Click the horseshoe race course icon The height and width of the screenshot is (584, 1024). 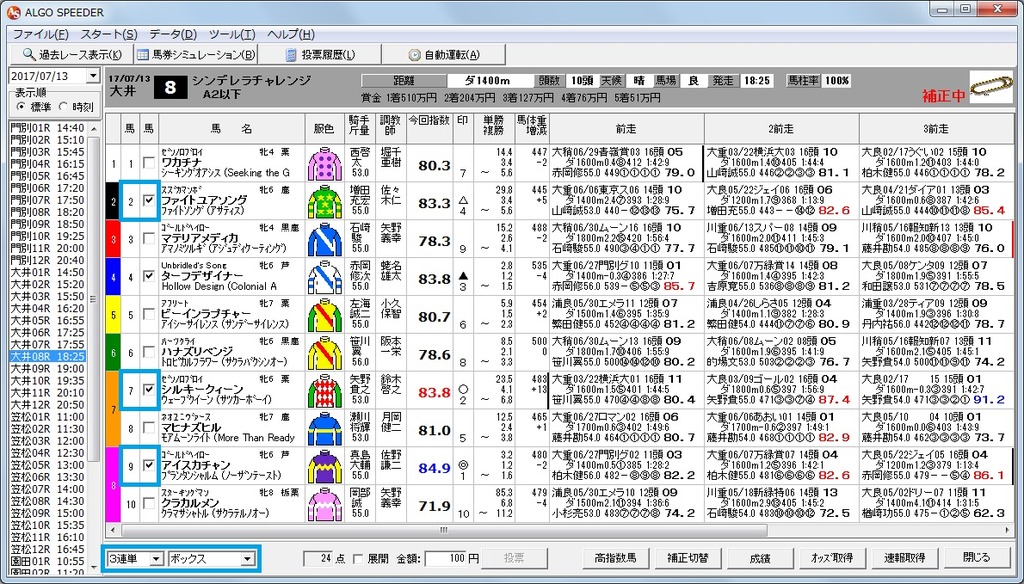(991, 86)
